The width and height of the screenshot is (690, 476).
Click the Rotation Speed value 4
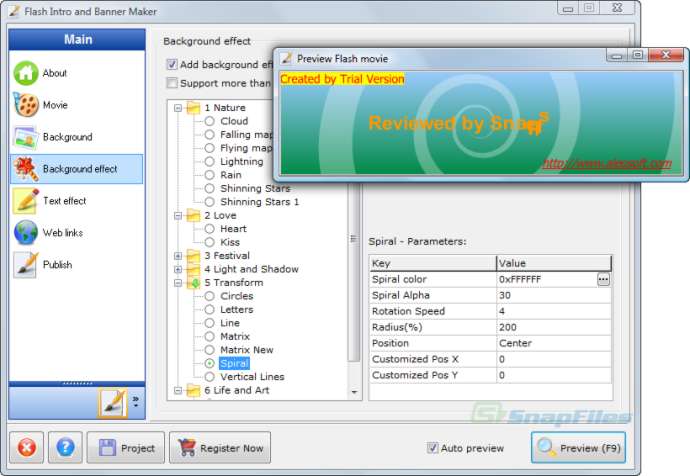point(502,311)
